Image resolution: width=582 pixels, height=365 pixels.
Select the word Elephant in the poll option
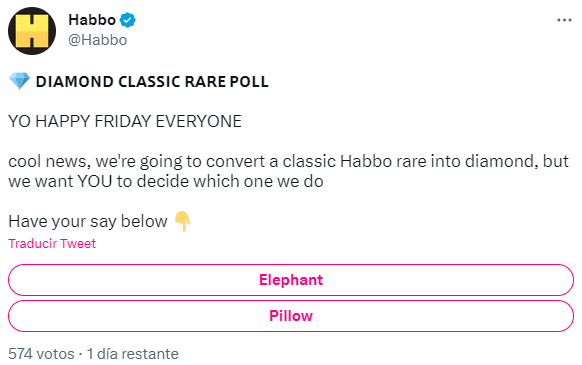click(291, 280)
